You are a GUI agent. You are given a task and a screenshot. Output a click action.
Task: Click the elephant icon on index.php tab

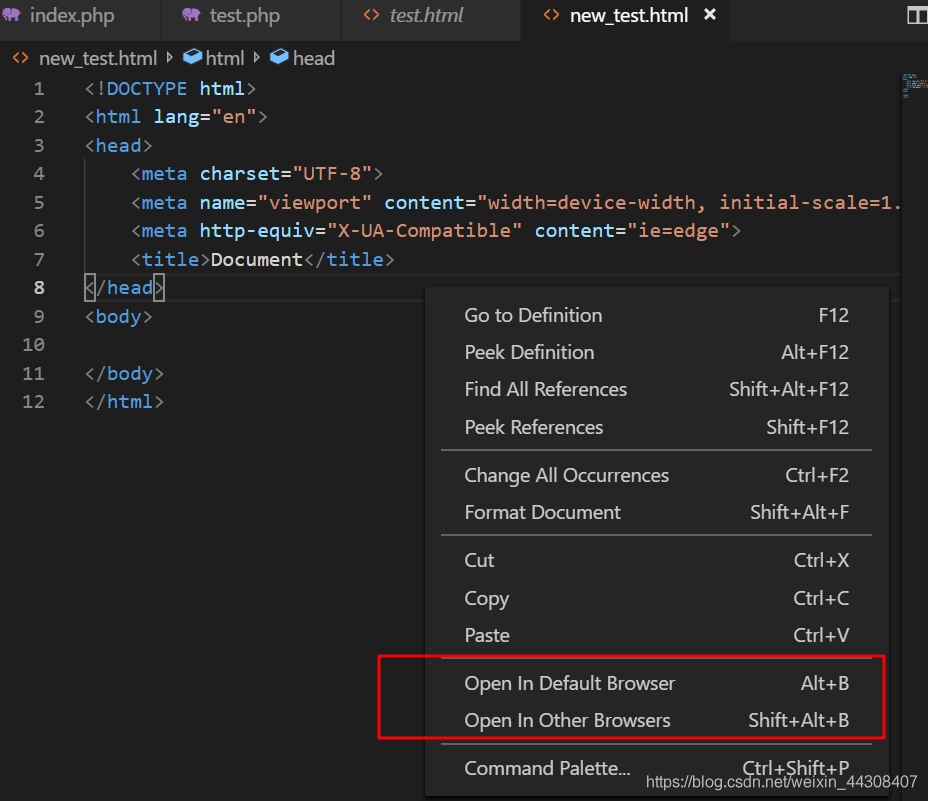point(11,15)
